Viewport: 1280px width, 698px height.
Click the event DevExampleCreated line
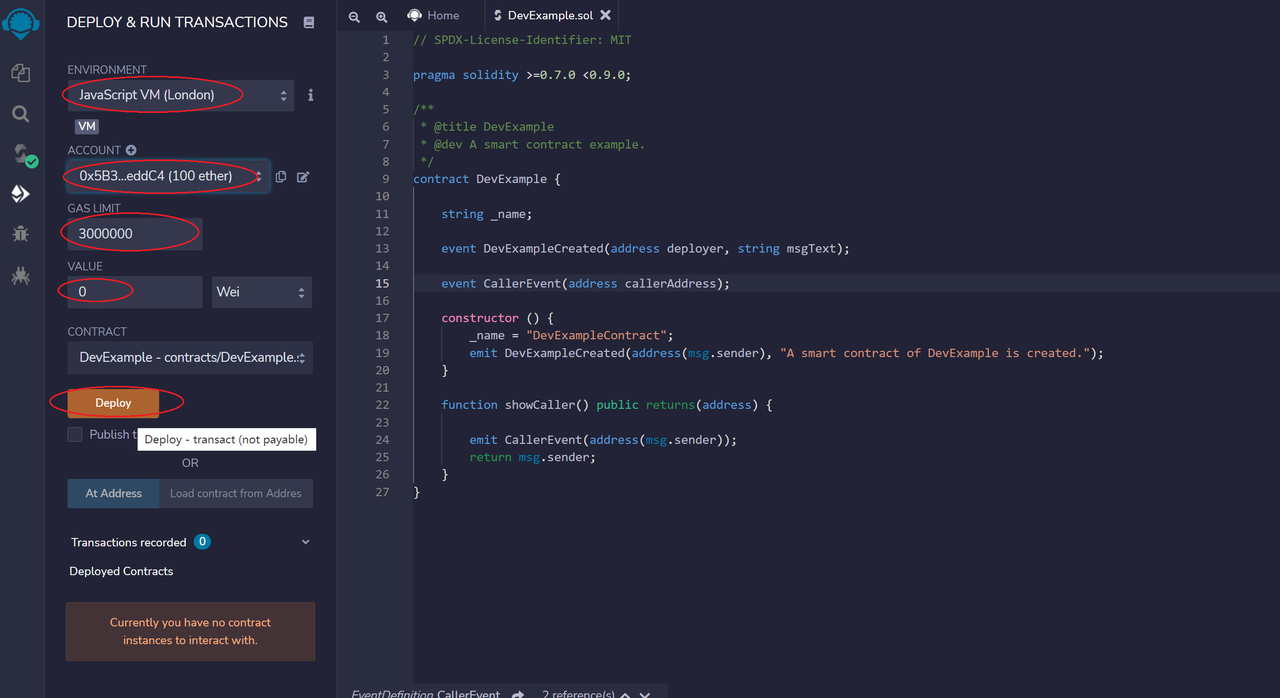point(645,248)
